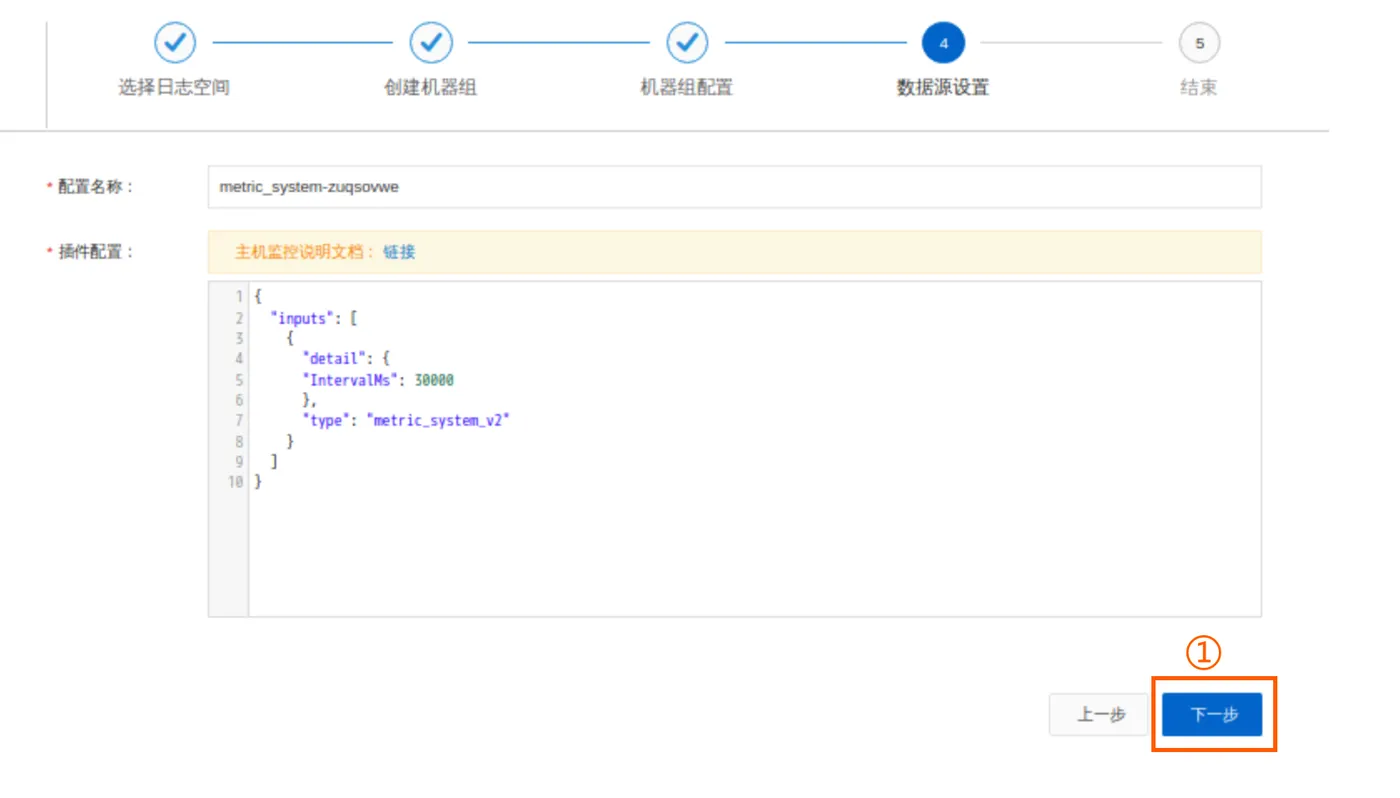Click the 插件配置 field label

pos(95,252)
